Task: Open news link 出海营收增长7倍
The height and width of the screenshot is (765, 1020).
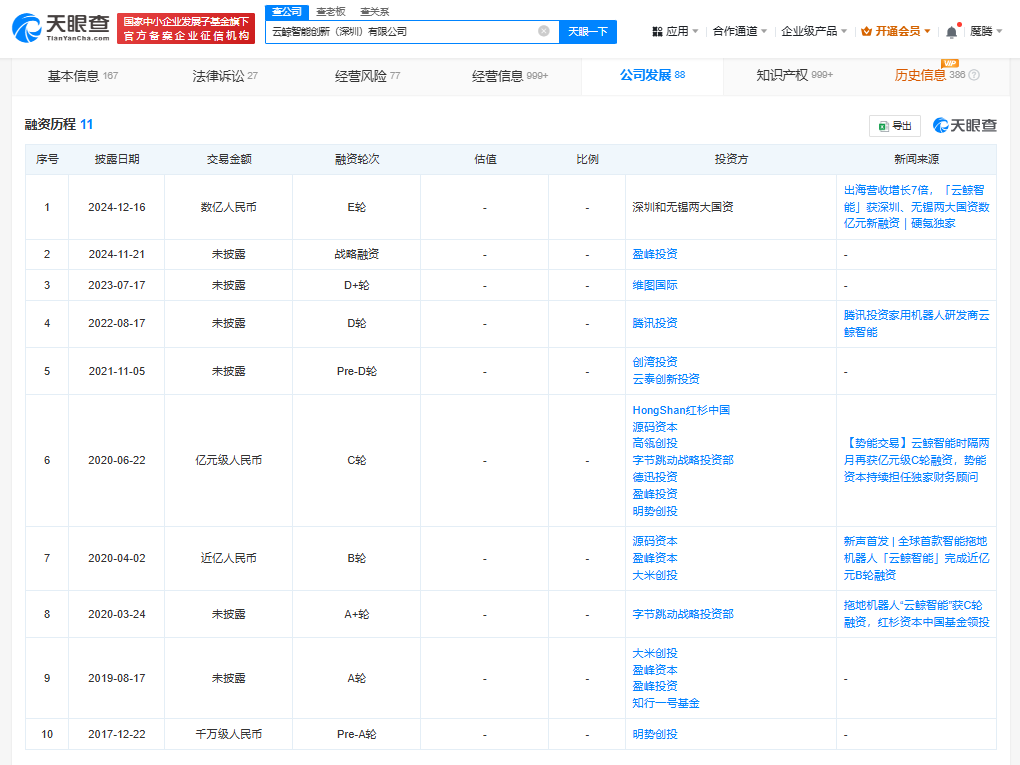Action: [x=917, y=207]
